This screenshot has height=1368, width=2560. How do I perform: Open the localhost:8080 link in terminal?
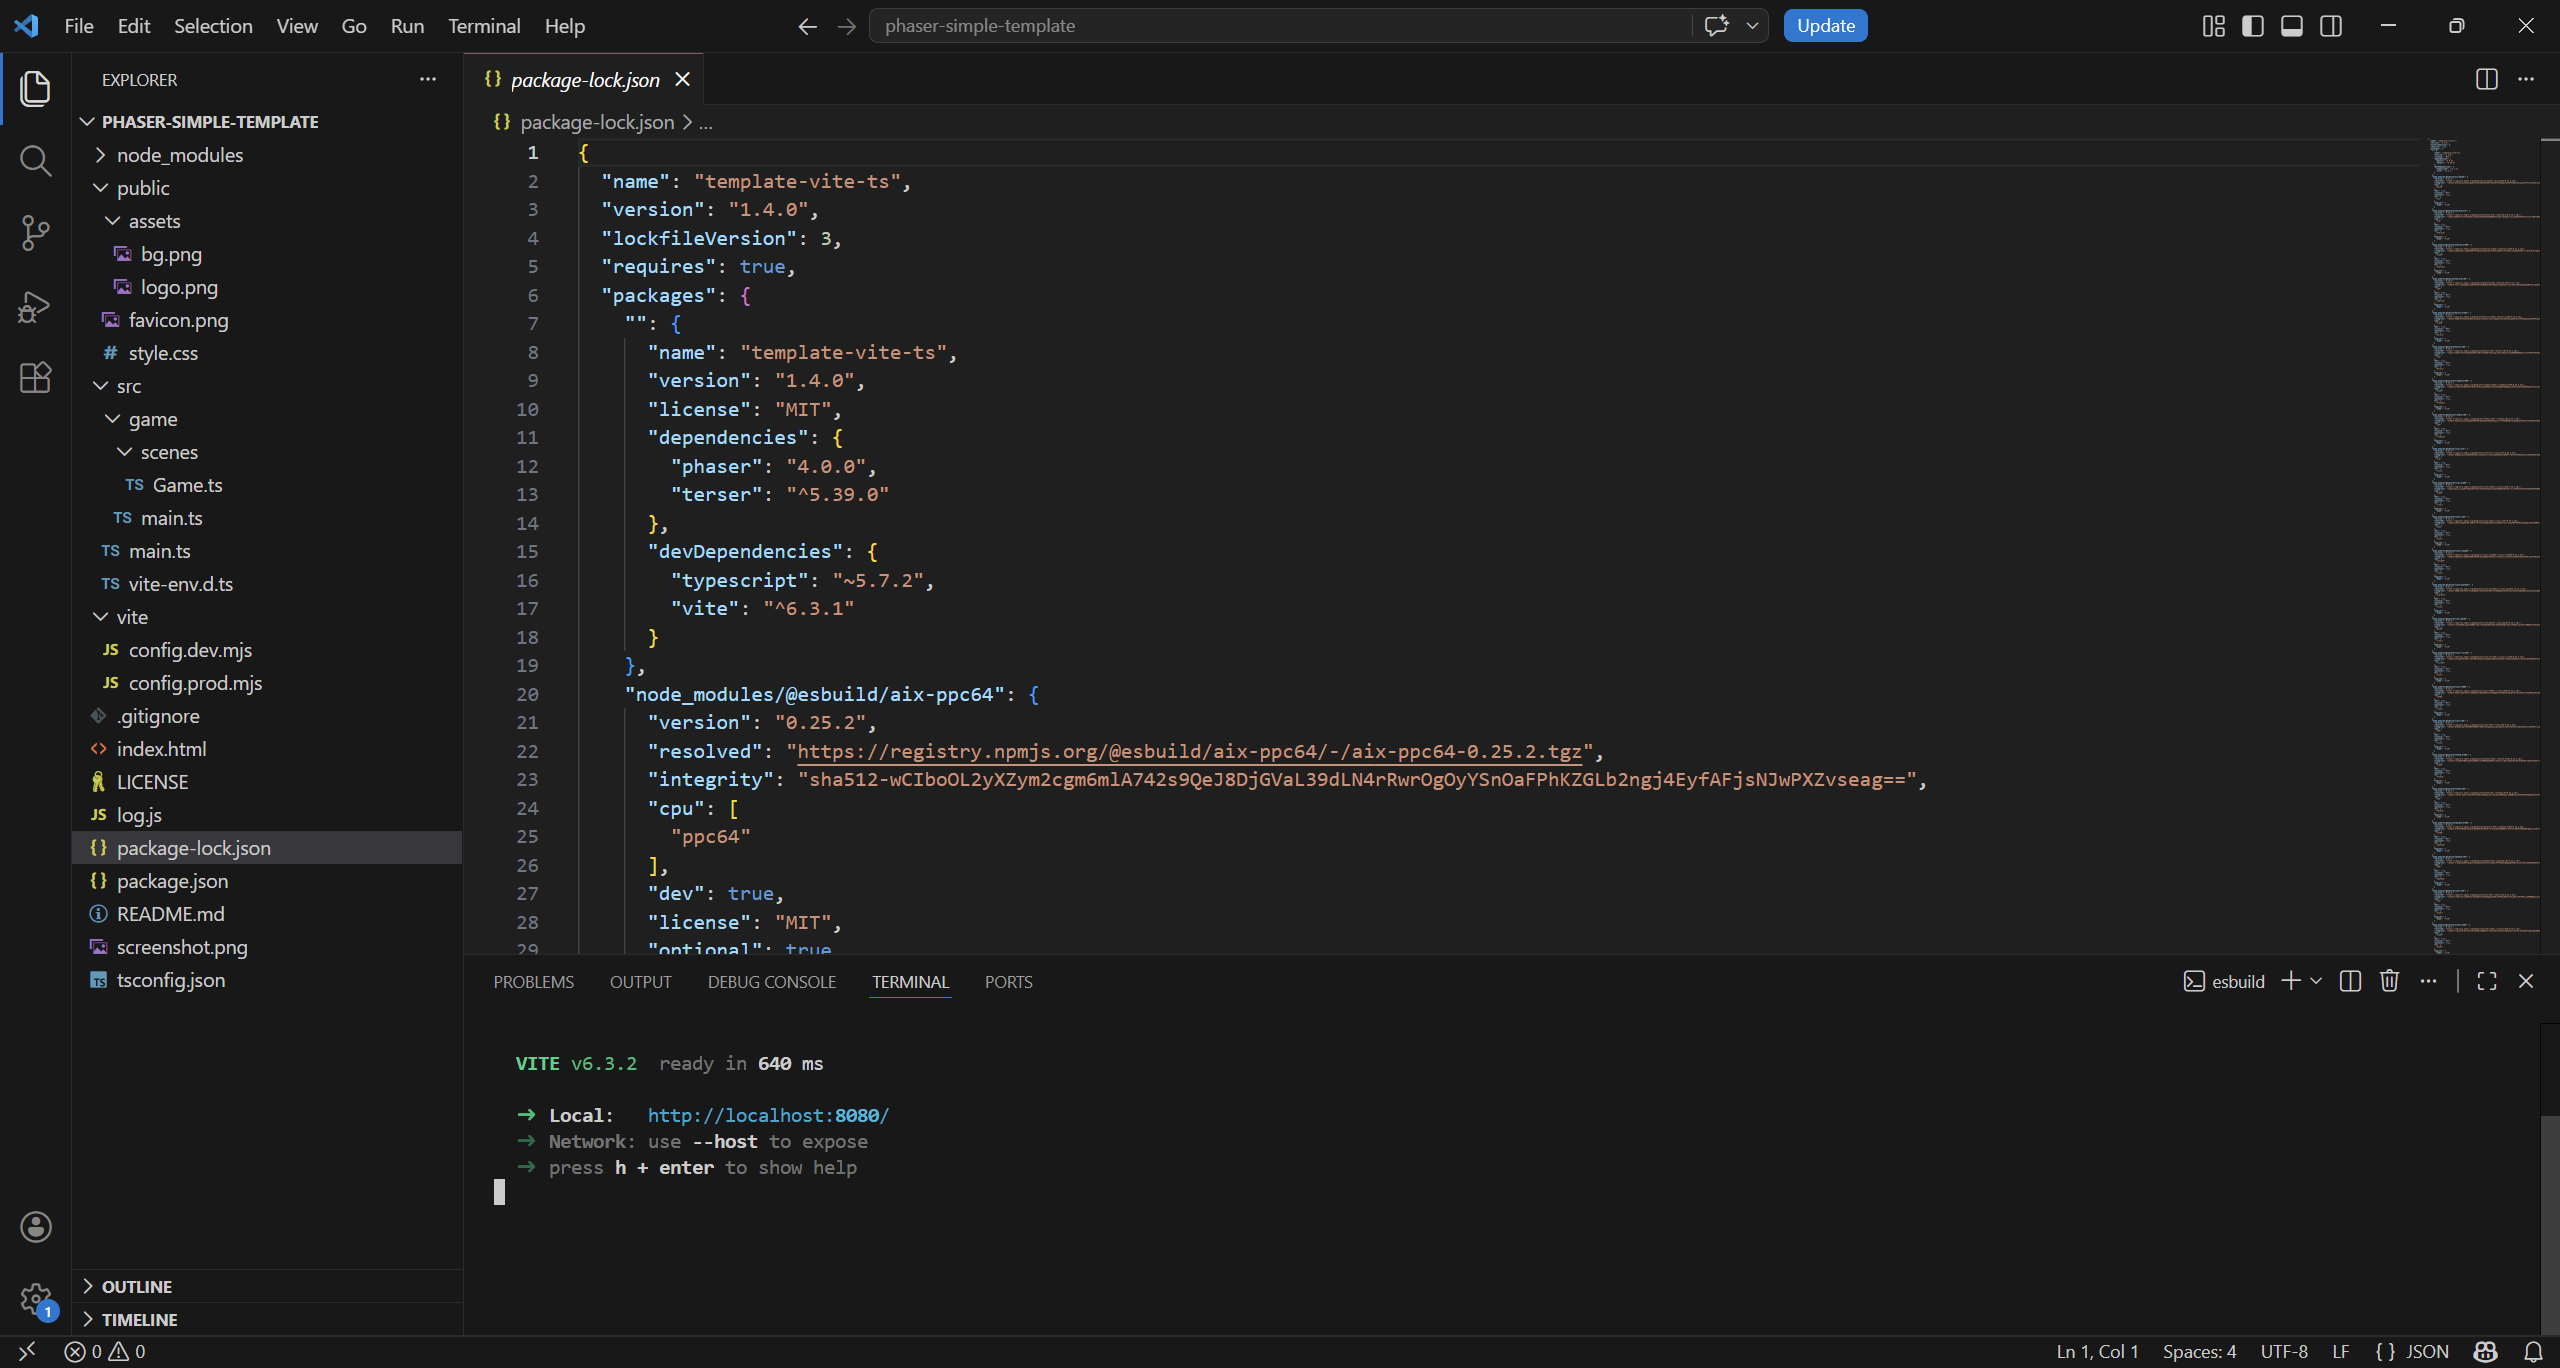click(767, 1115)
